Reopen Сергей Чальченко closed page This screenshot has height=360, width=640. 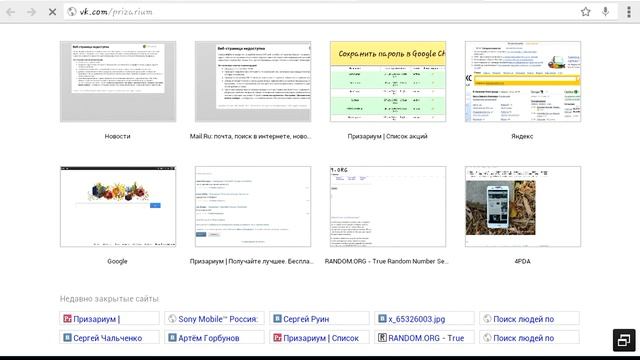109,338
